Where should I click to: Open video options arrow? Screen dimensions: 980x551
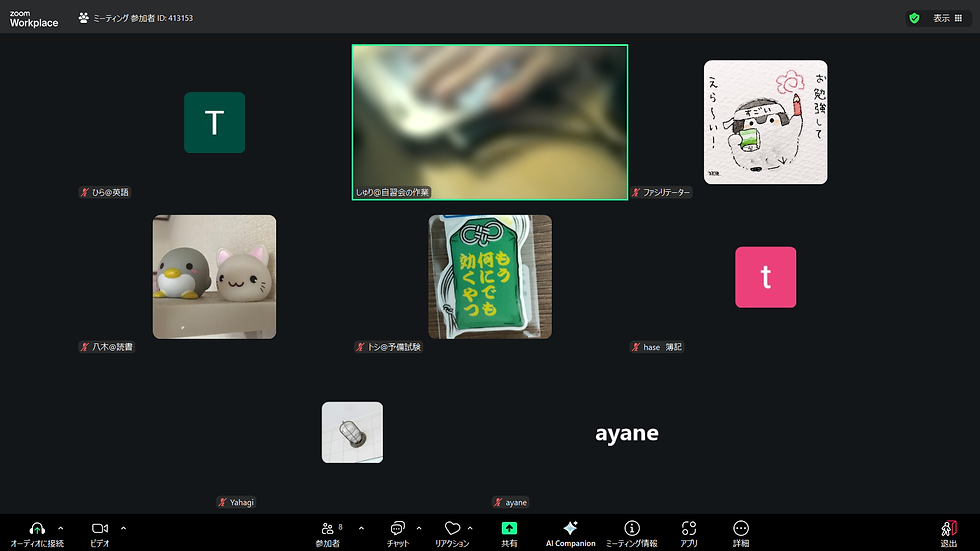pyautogui.click(x=123, y=529)
